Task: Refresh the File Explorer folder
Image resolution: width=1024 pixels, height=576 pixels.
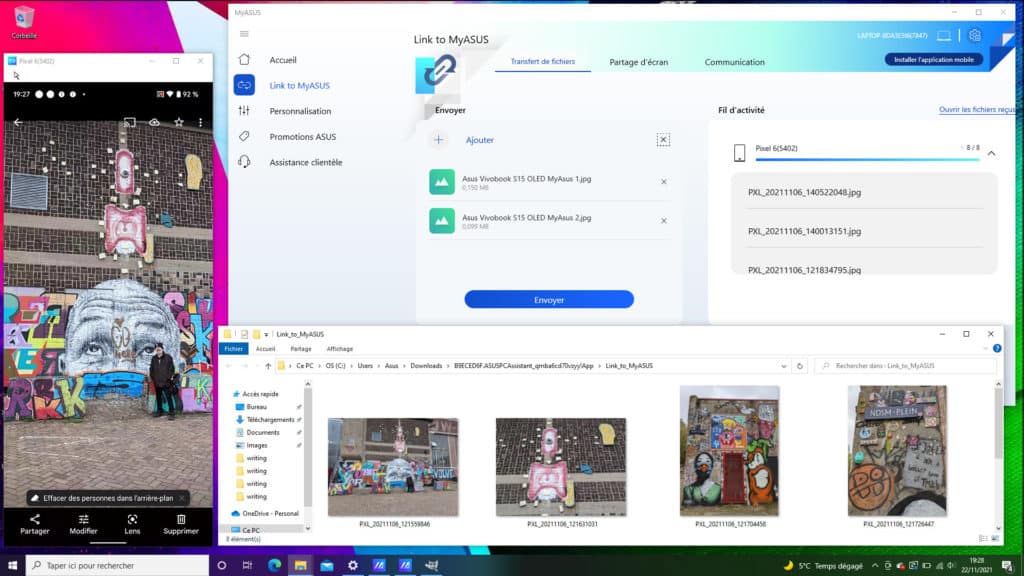Action: 799,366
